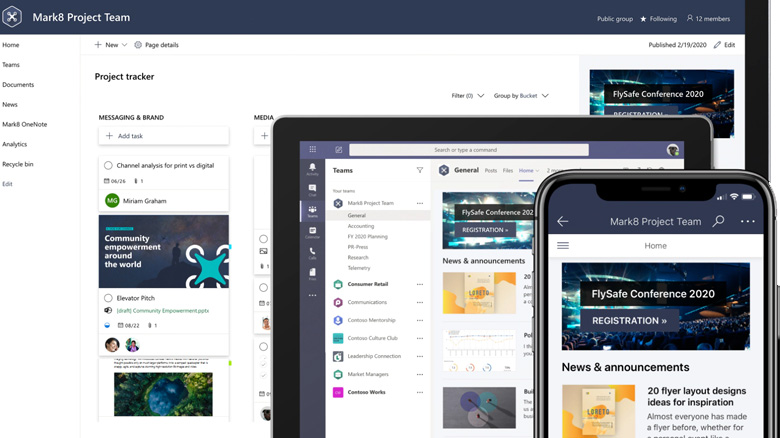Open more options for Leadership Connection
The width and height of the screenshot is (780, 438).
tap(420, 356)
